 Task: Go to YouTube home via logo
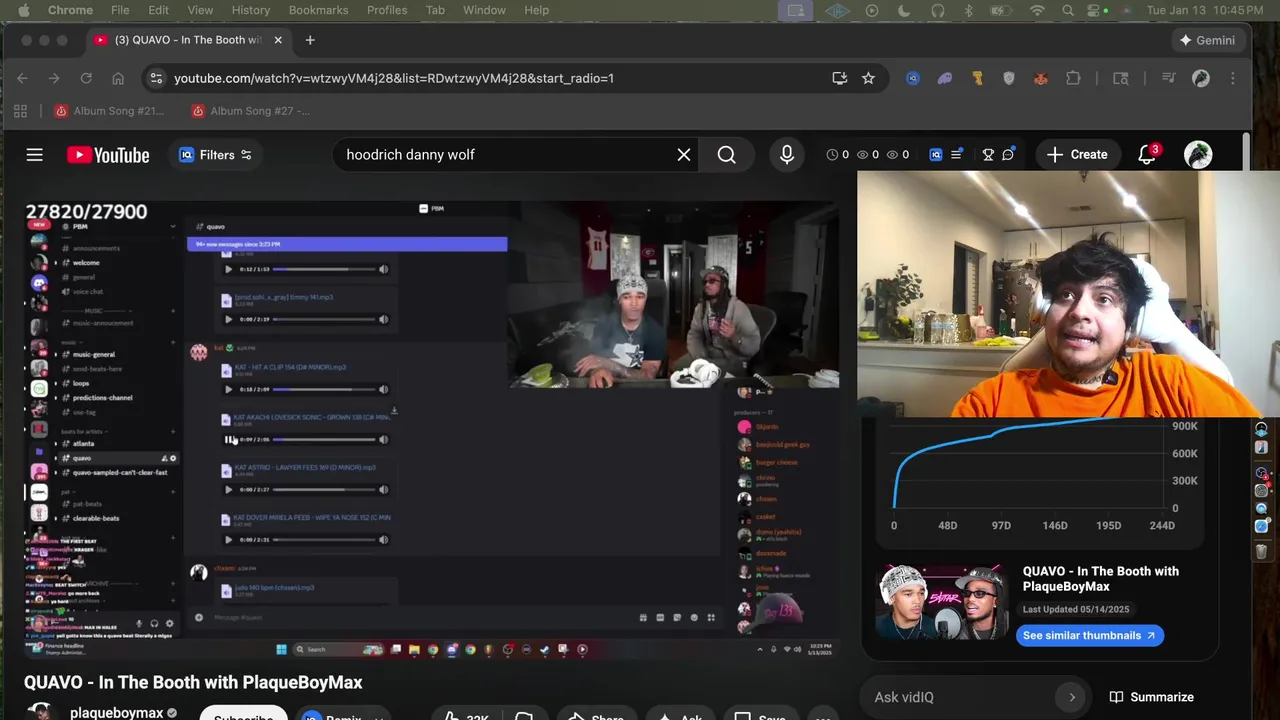click(x=108, y=155)
